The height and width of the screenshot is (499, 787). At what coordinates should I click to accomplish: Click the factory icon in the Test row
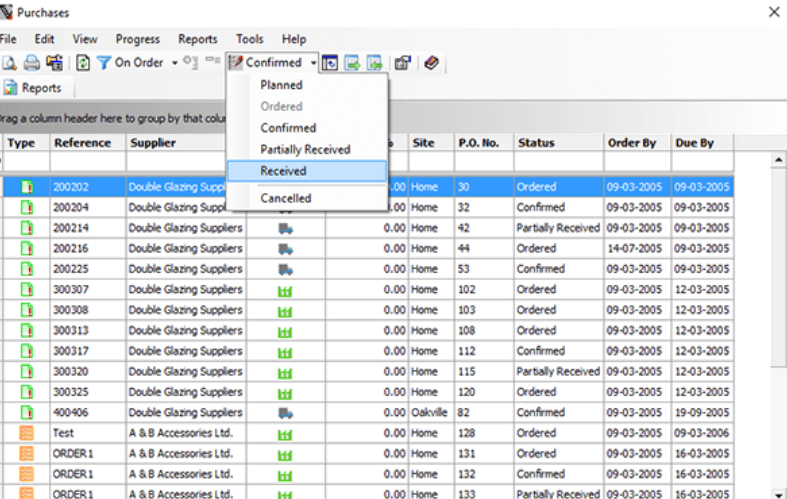pyautogui.click(x=285, y=434)
